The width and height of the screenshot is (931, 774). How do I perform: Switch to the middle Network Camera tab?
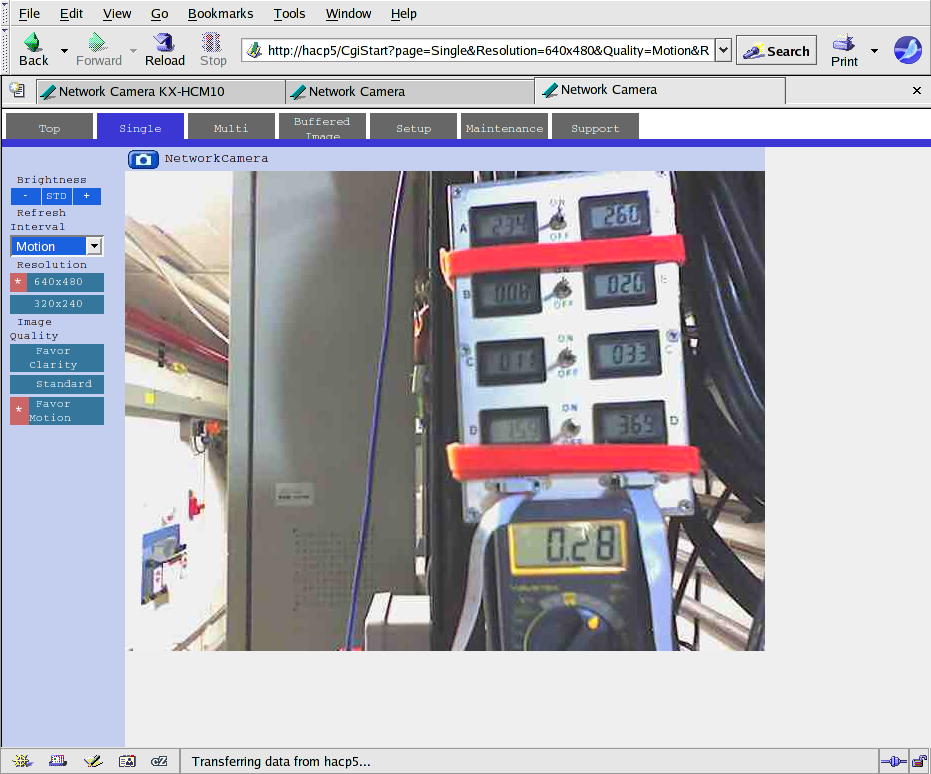click(x=410, y=91)
